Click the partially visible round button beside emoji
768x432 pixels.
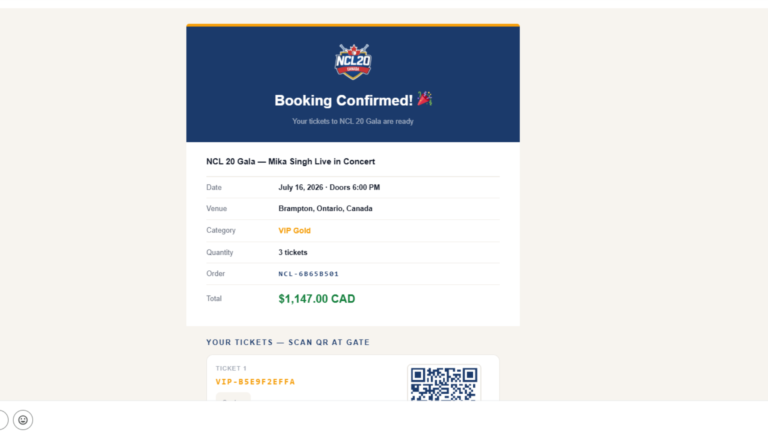click(3, 420)
